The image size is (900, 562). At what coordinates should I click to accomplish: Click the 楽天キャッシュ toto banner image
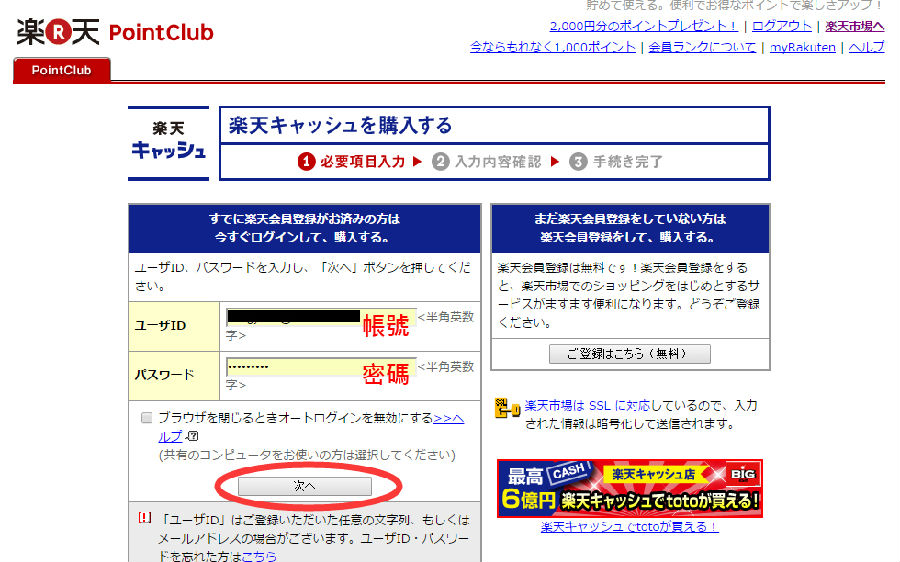click(x=630, y=488)
